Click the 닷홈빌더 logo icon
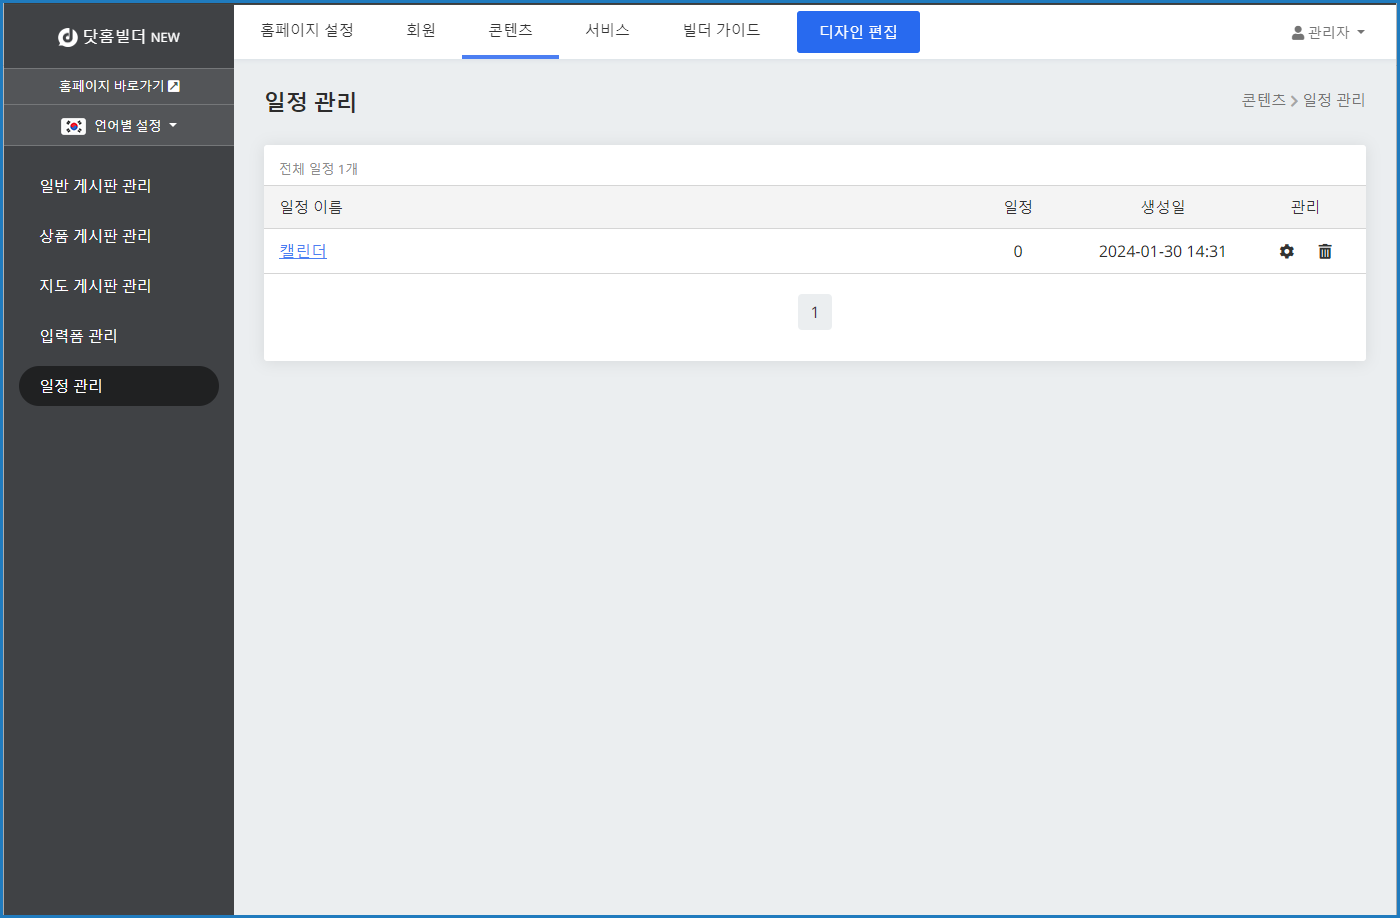The image size is (1400, 918). tap(68, 37)
